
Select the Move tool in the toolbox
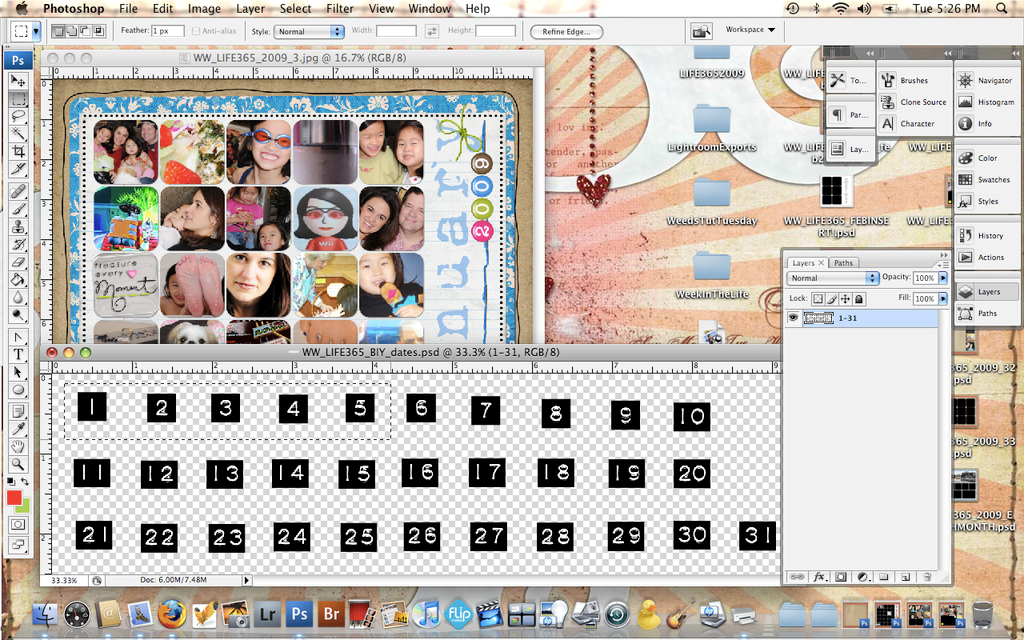coord(18,81)
